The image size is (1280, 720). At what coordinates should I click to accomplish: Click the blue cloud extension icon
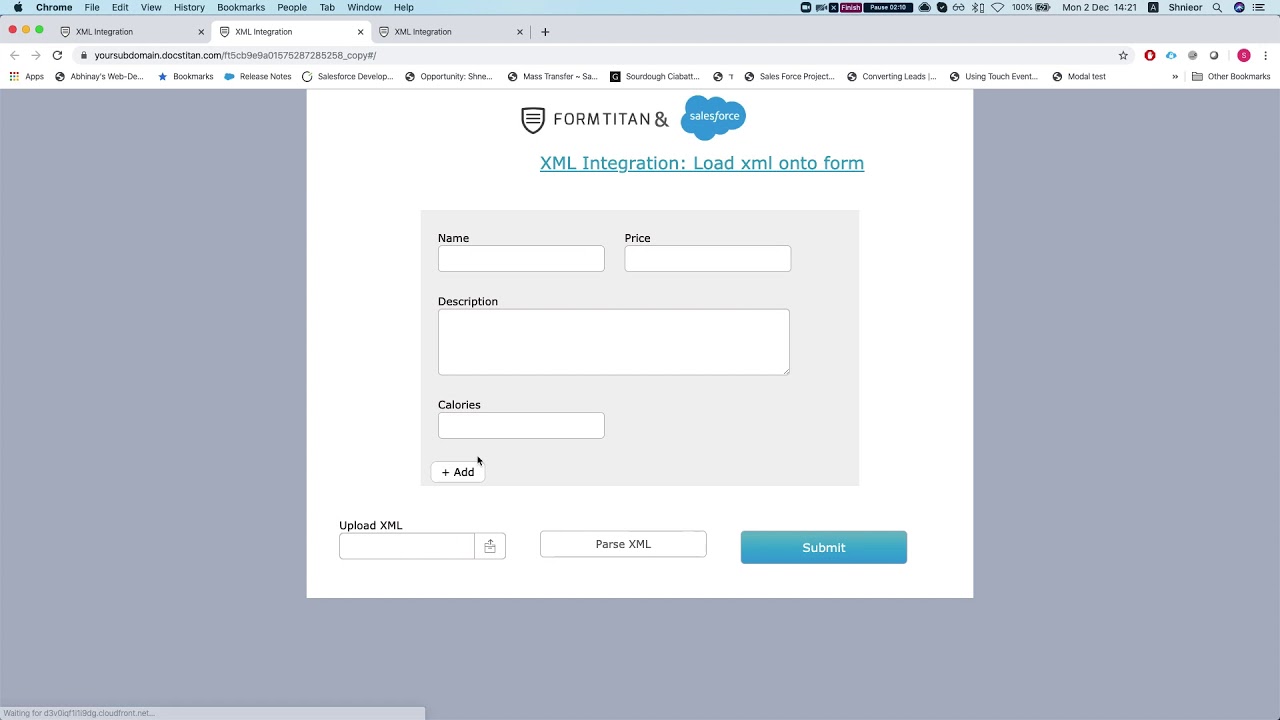pyautogui.click(x=1171, y=56)
